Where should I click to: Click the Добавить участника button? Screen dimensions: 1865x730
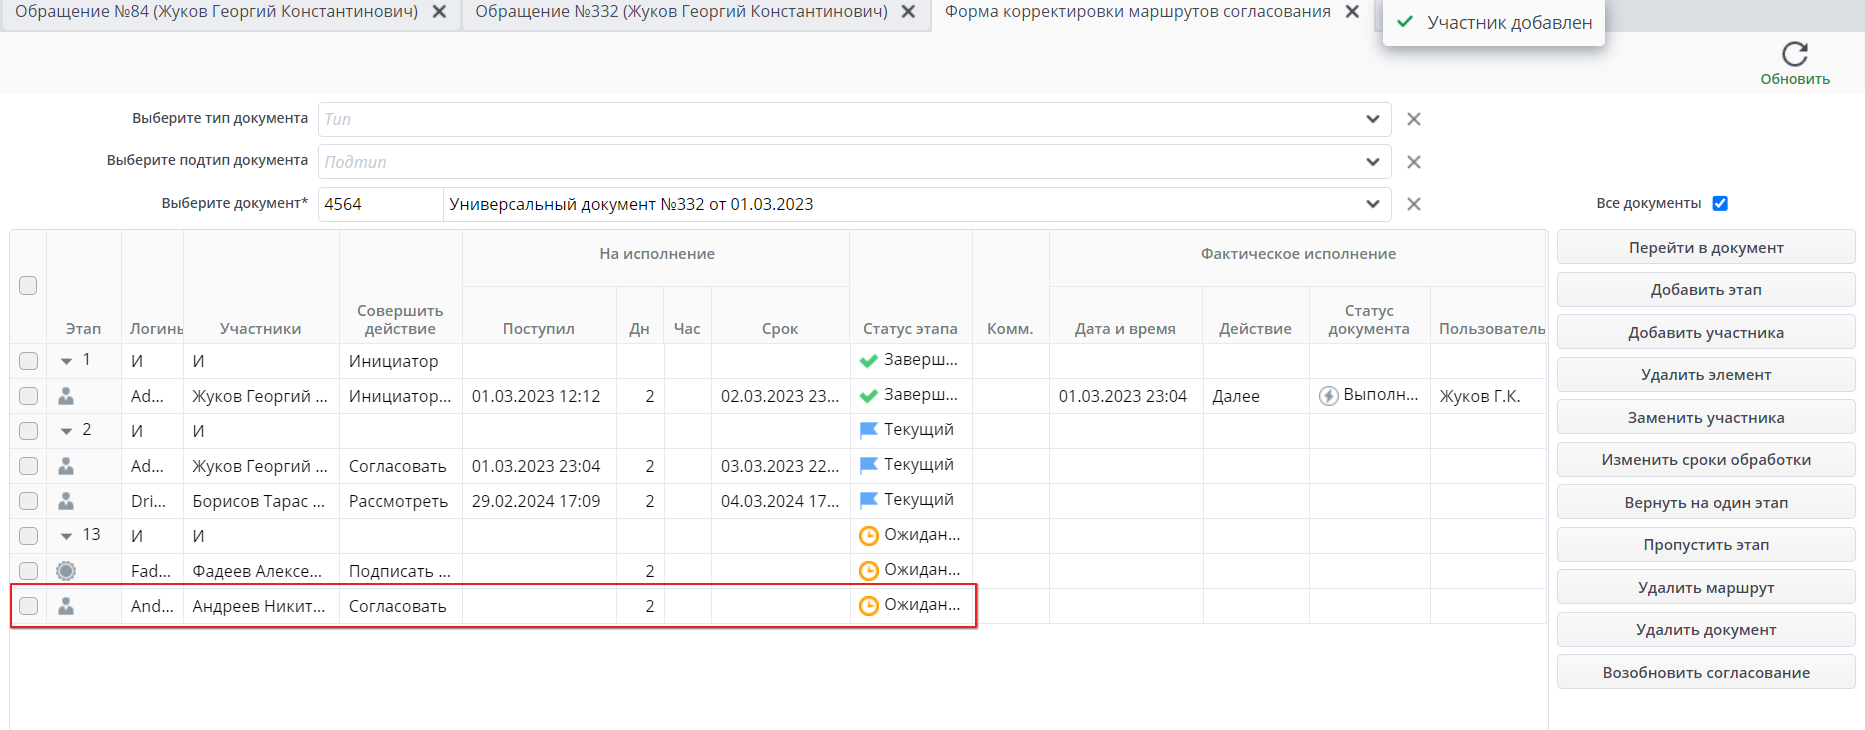click(x=1706, y=332)
